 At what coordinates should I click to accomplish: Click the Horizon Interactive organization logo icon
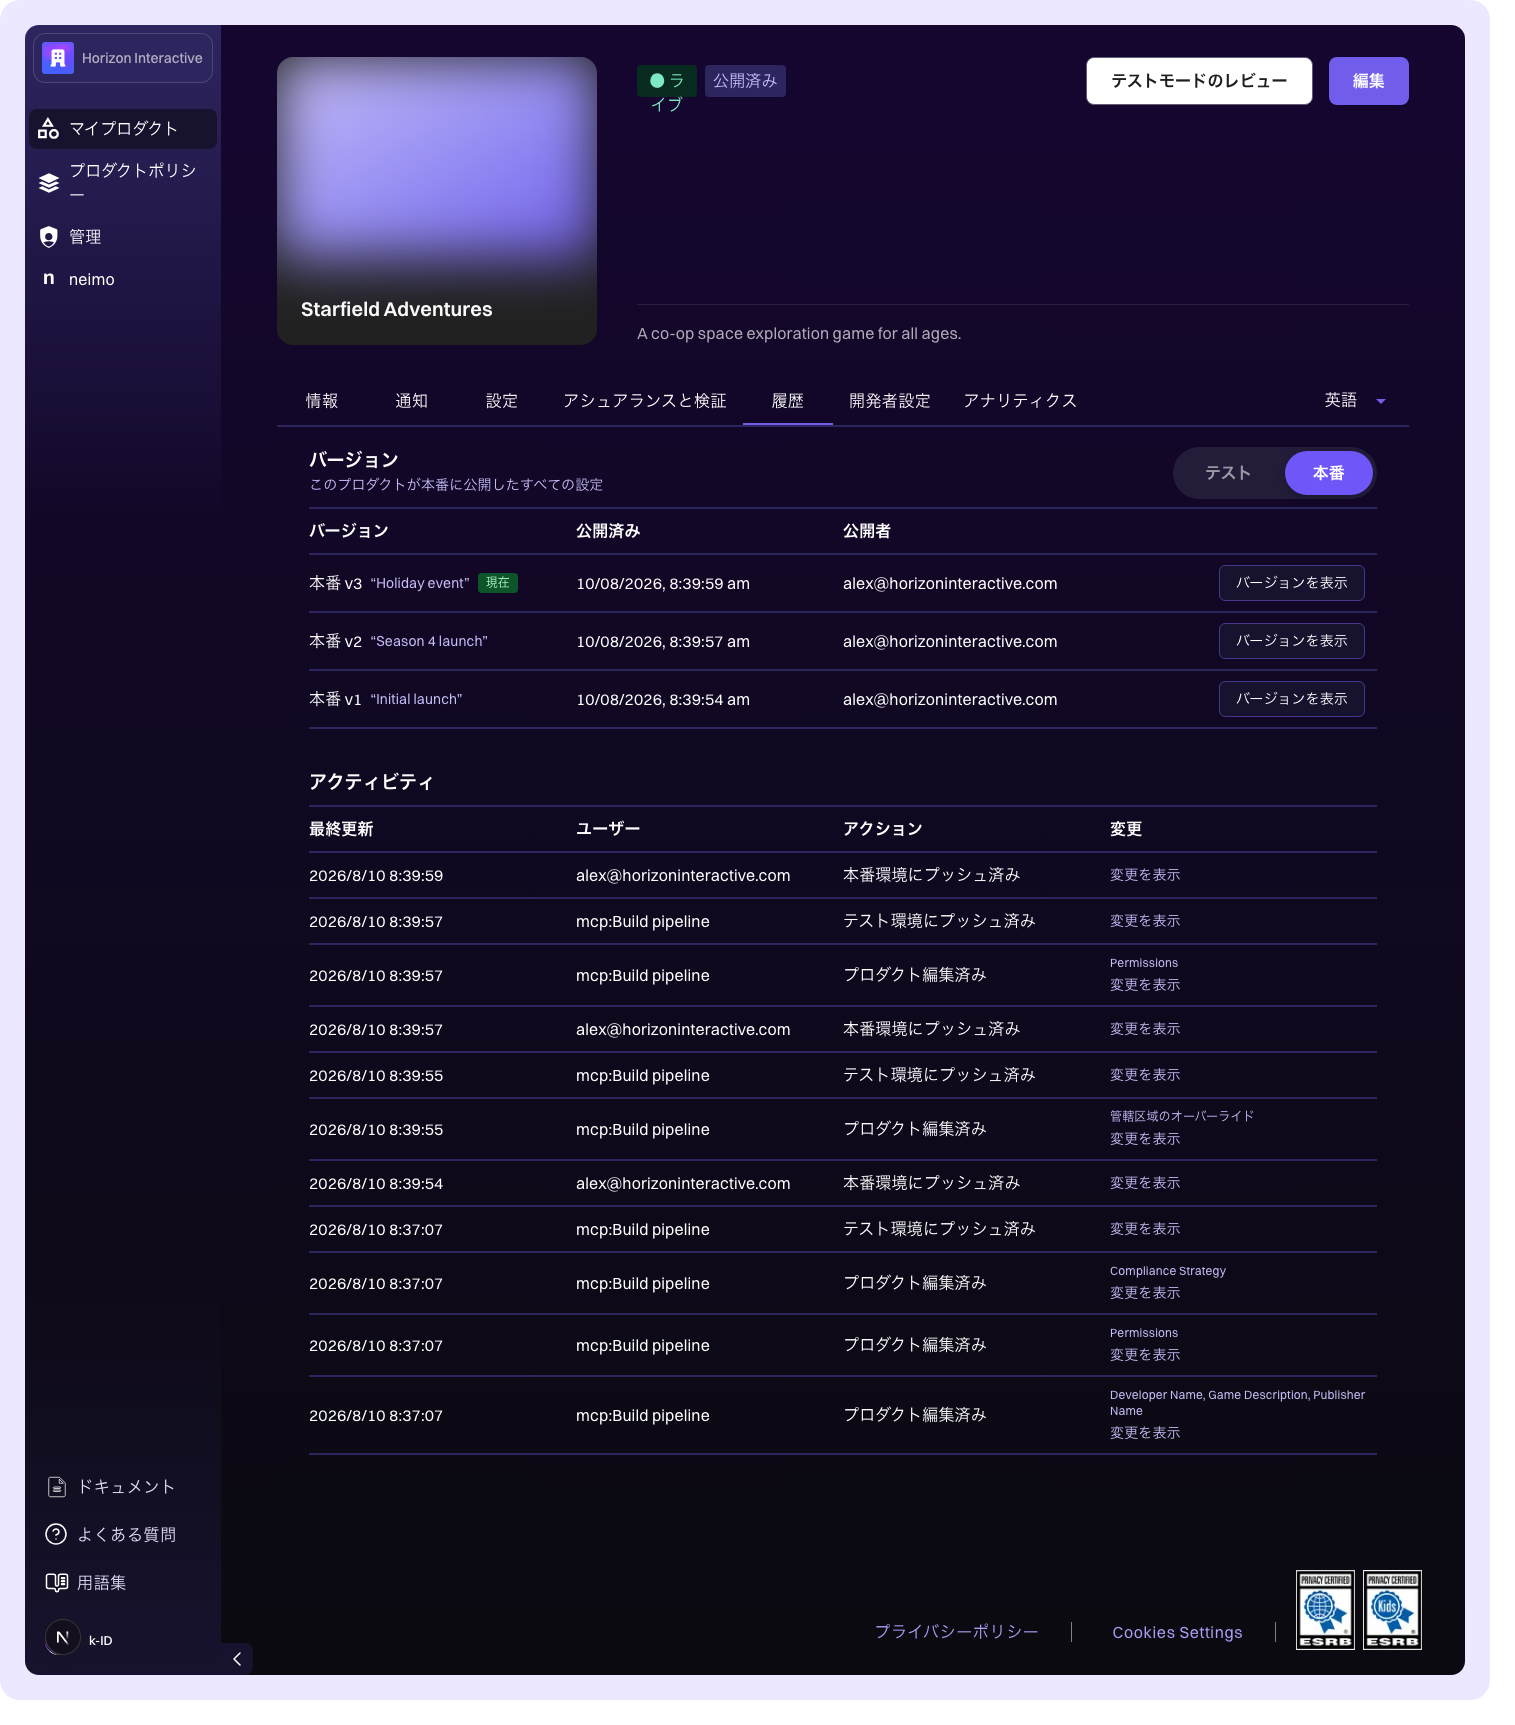point(58,58)
